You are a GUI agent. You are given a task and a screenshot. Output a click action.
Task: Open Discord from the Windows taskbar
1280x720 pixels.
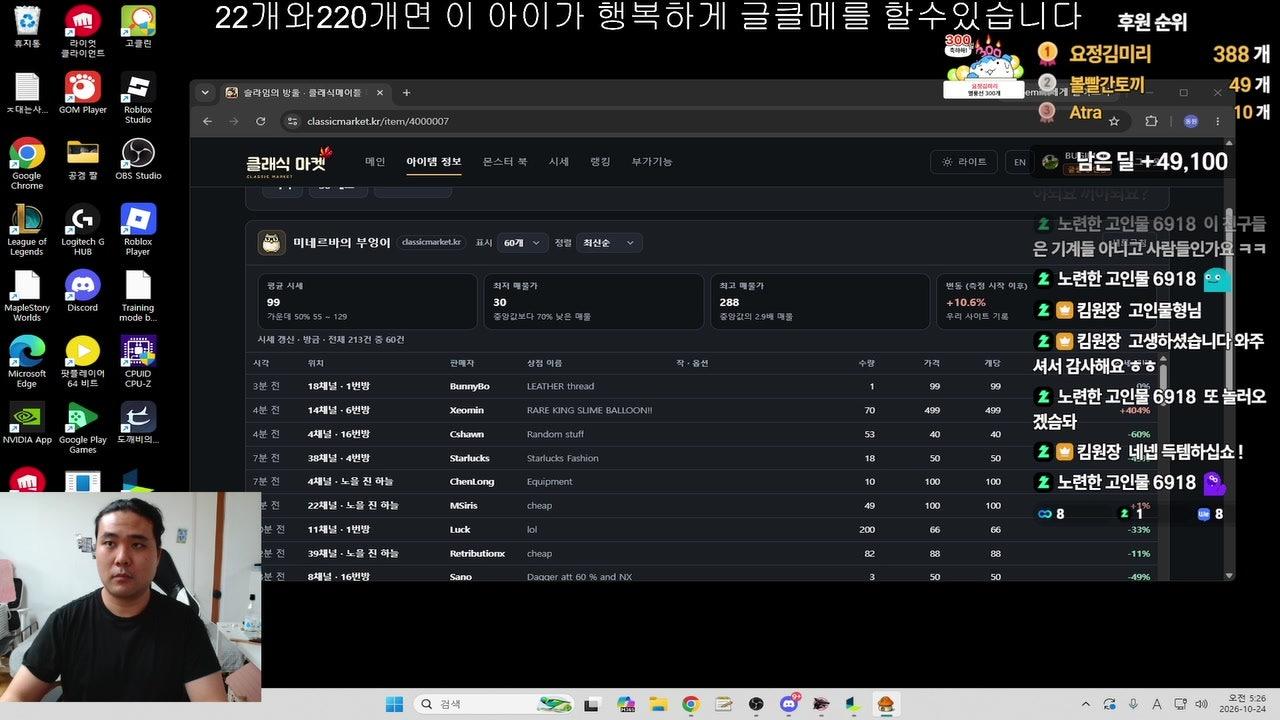pyautogui.click(x=788, y=704)
